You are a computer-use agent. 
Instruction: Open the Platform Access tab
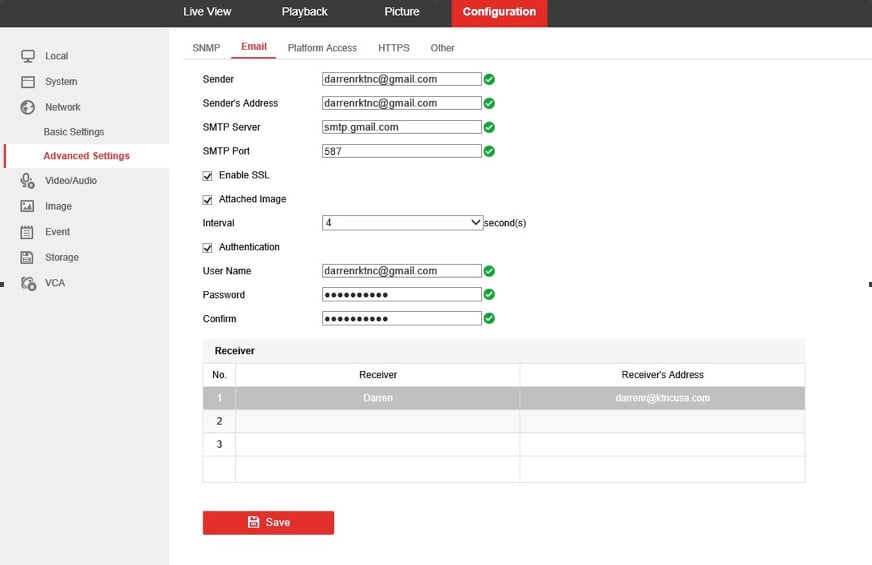click(x=322, y=48)
